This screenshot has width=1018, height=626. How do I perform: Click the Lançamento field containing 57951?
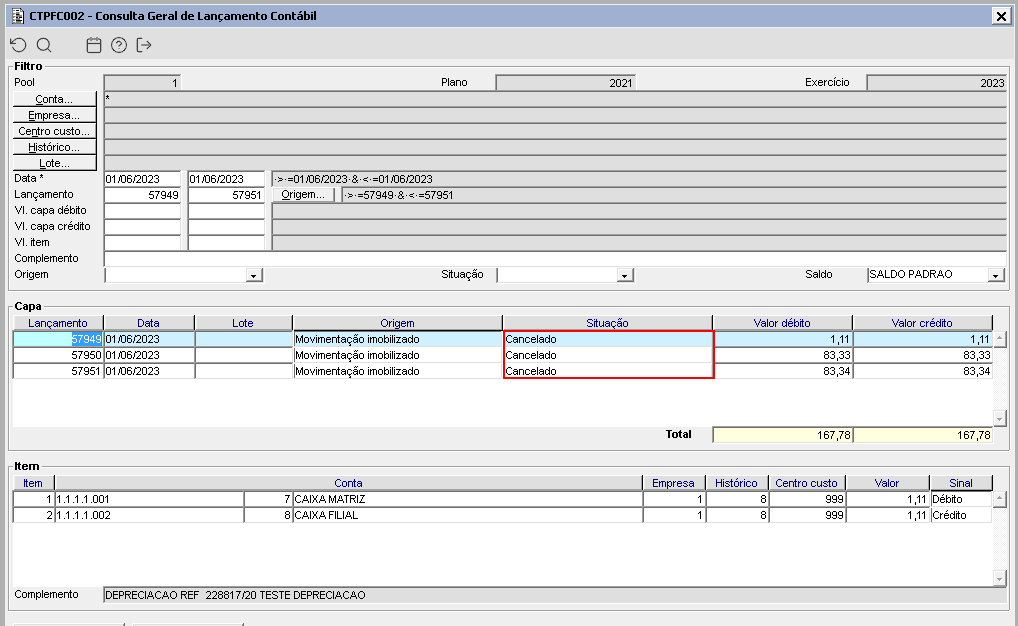click(x=226, y=195)
